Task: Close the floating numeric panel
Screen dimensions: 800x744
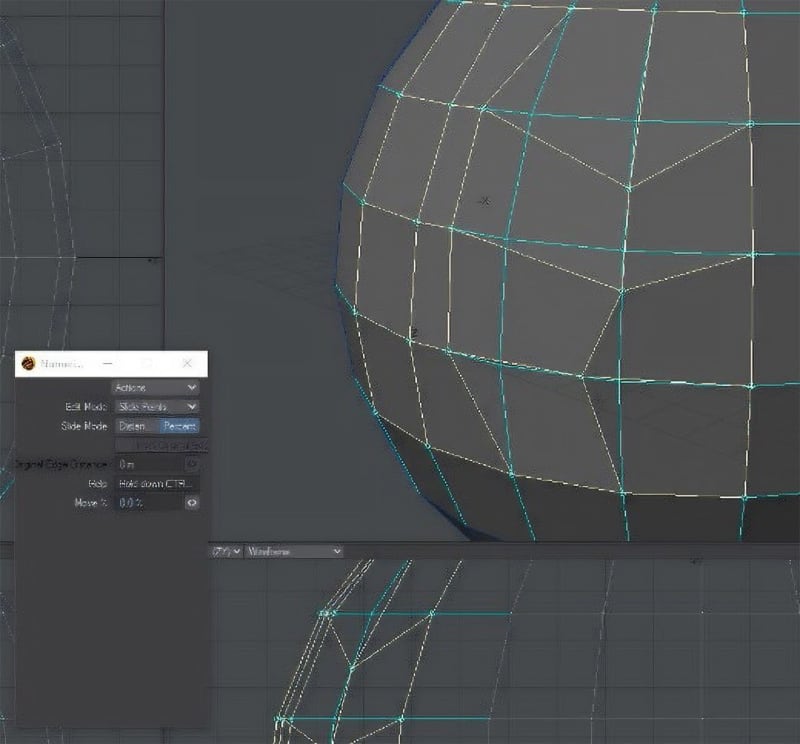Action: point(186,364)
